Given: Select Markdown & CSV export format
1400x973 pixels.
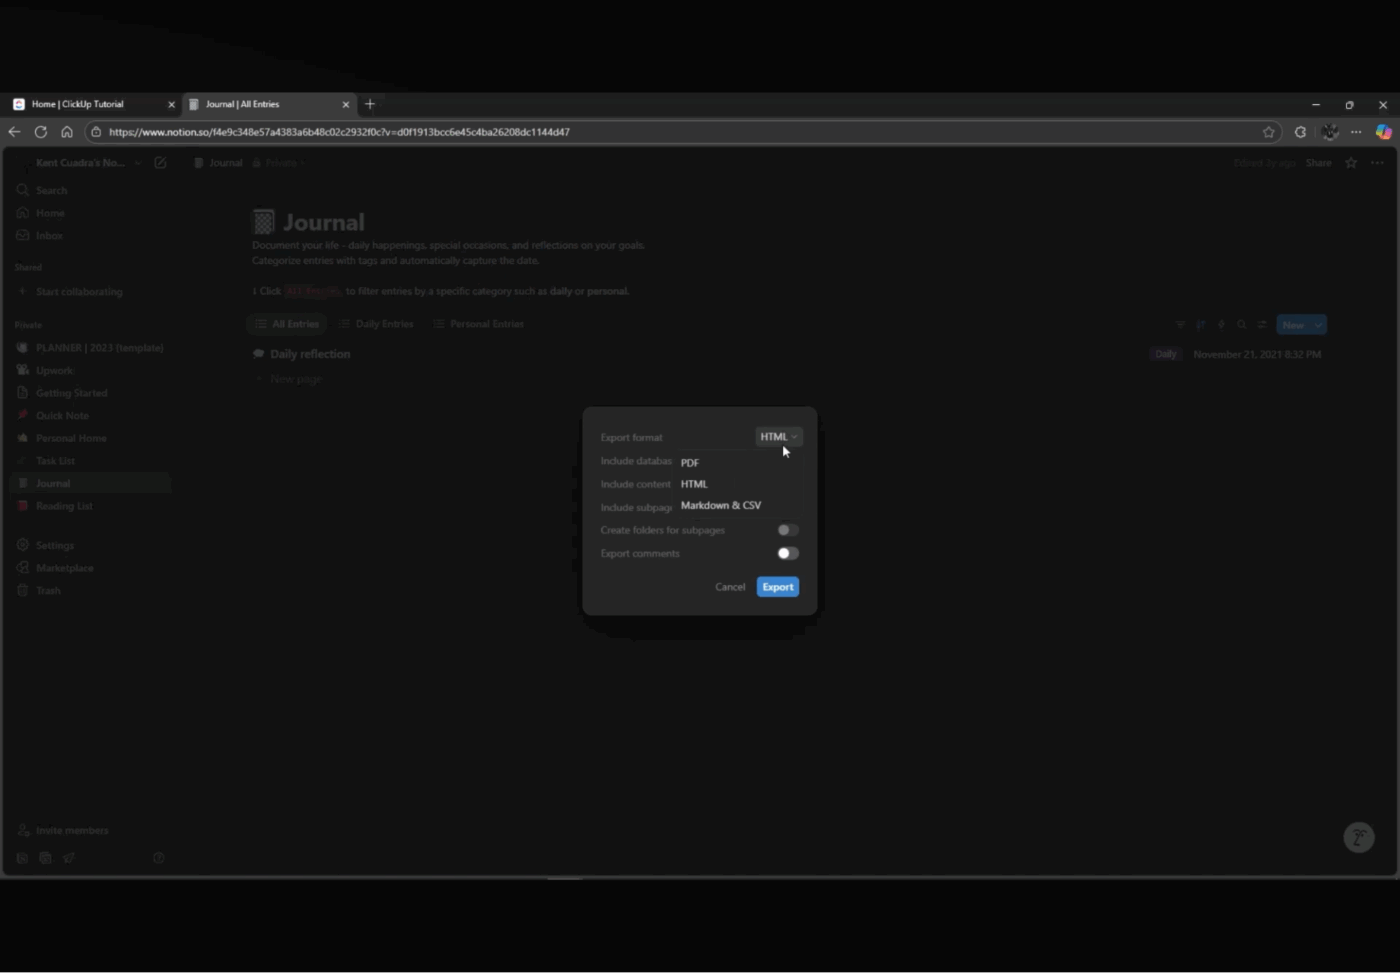Looking at the screenshot, I should tap(721, 505).
